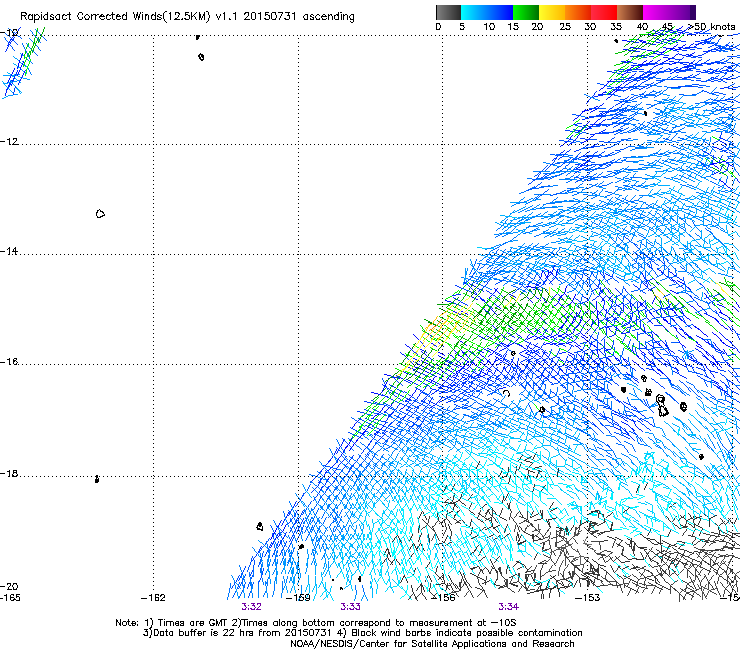Viewport: 740px width, 650px height.
Task: Click the red 30-35 knots color band
Action: point(604,12)
